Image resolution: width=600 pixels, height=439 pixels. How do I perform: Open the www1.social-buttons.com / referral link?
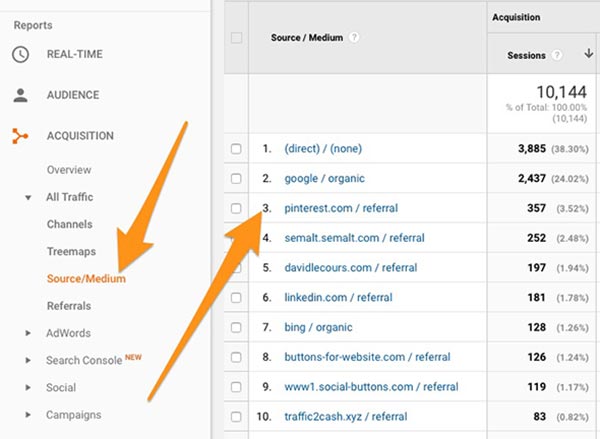coord(371,387)
